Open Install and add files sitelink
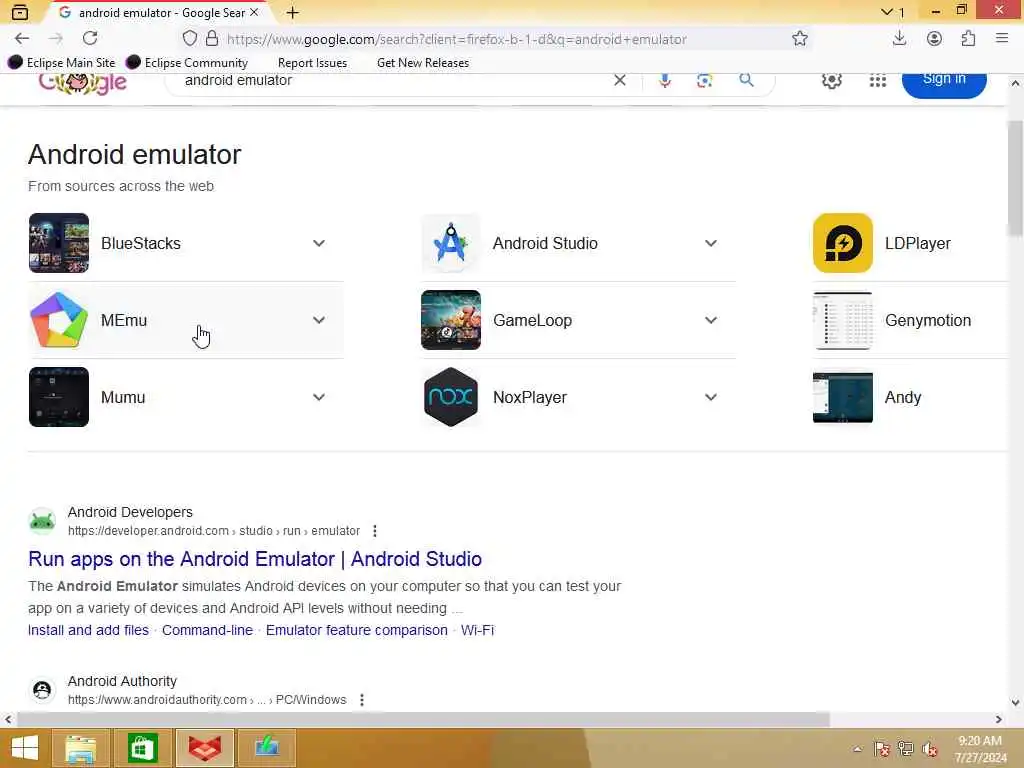The width and height of the screenshot is (1024, 768). click(88, 631)
